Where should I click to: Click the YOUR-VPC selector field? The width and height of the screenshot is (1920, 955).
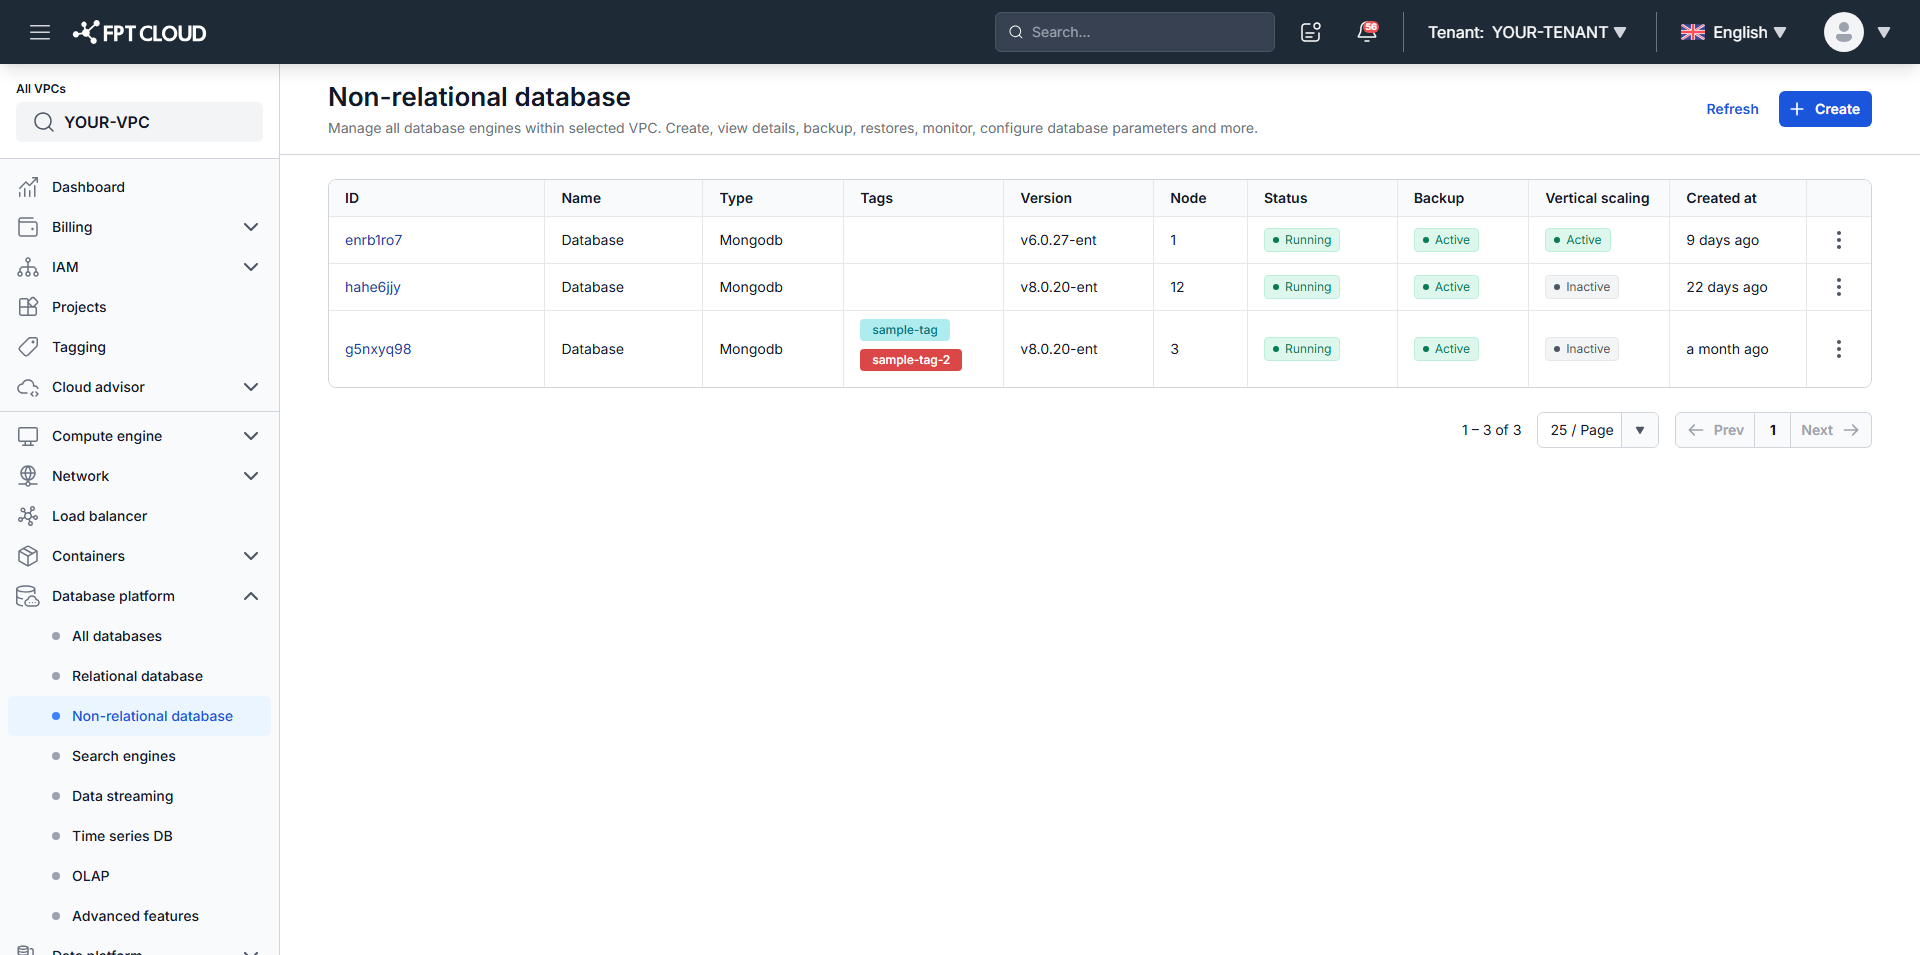[x=139, y=122]
